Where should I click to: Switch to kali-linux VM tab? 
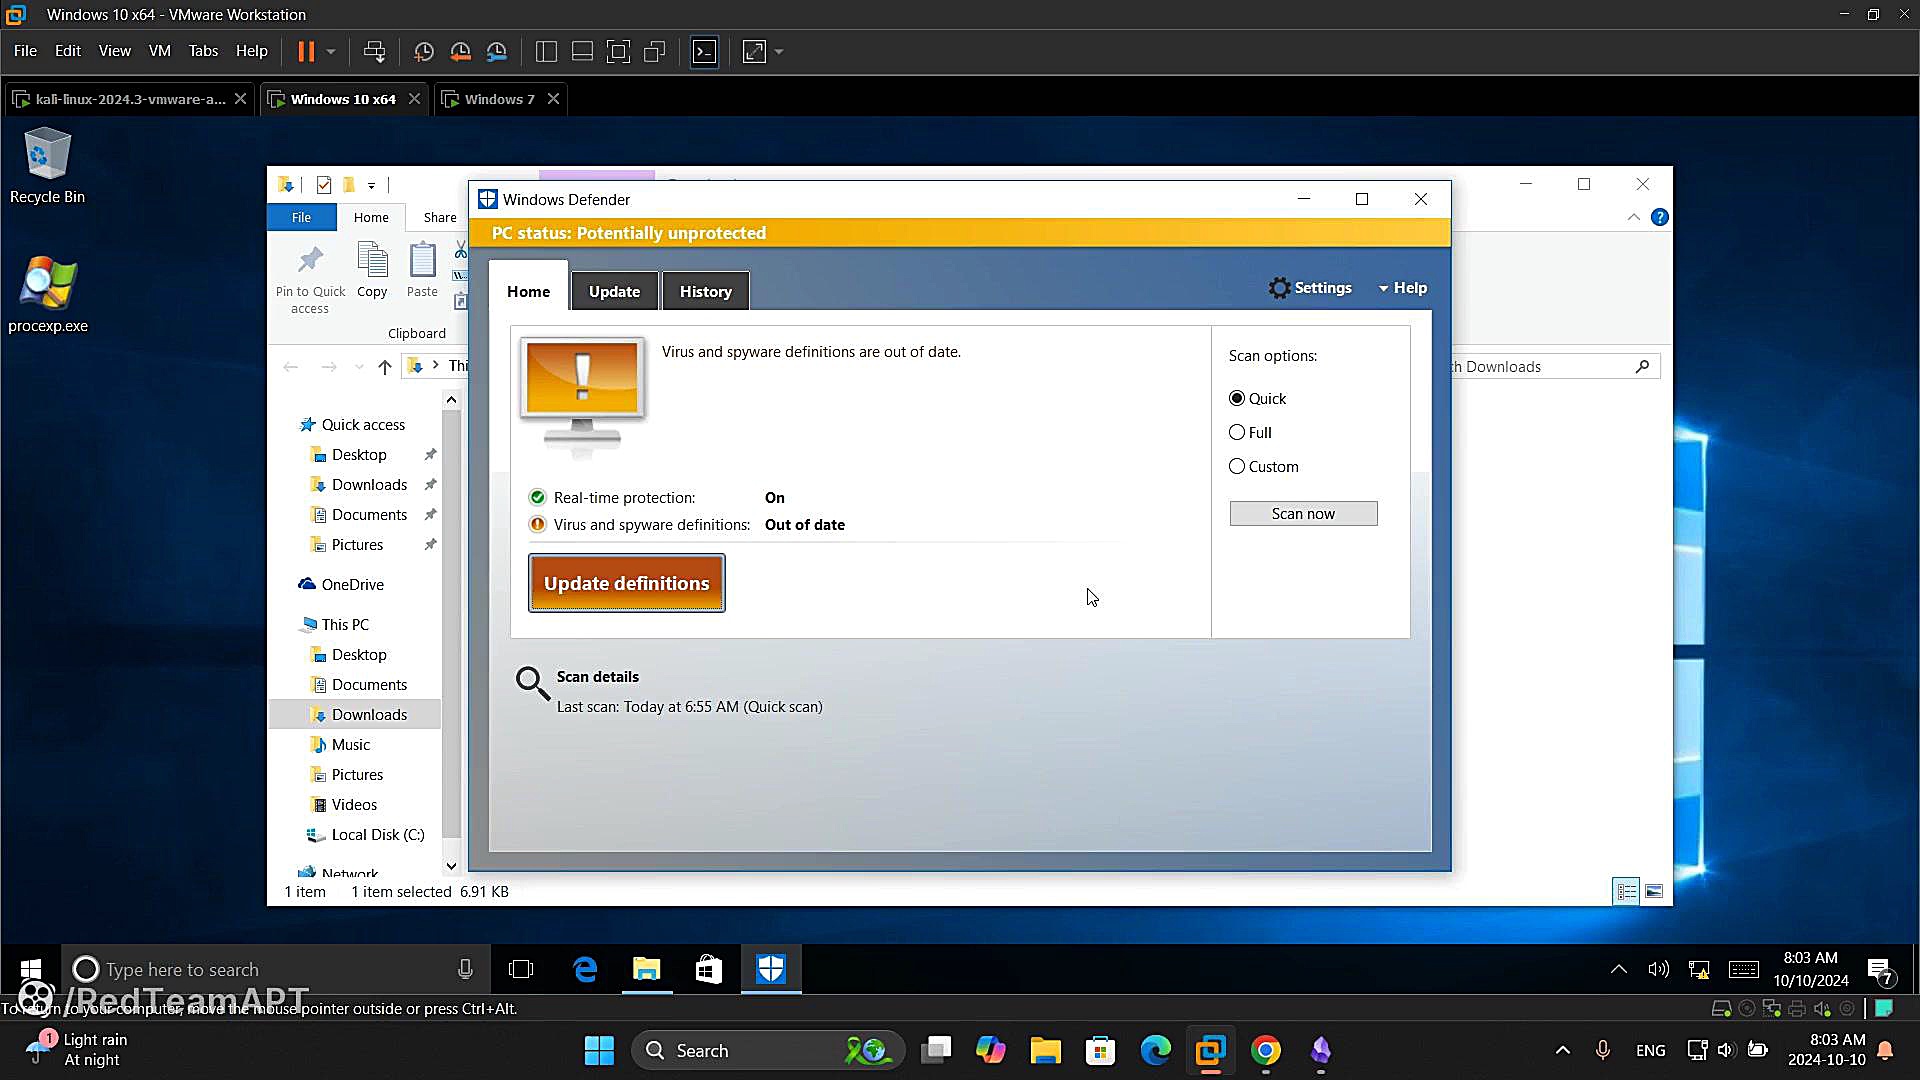coord(130,99)
